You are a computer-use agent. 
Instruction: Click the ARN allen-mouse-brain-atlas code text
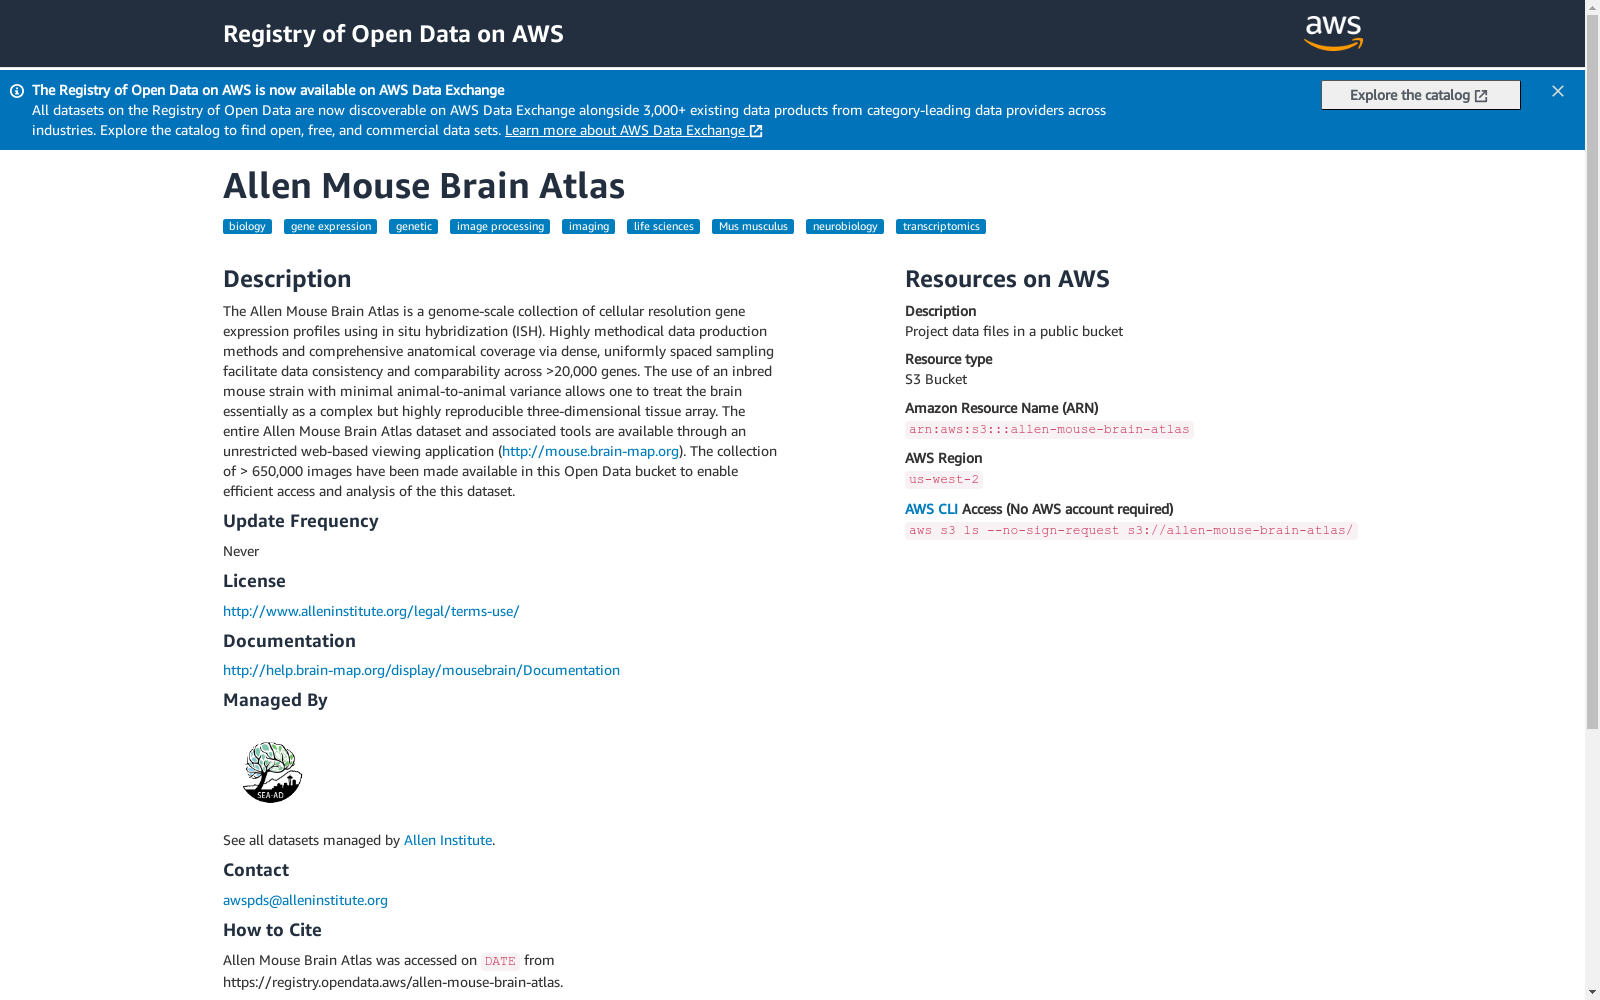pyautogui.click(x=1049, y=430)
